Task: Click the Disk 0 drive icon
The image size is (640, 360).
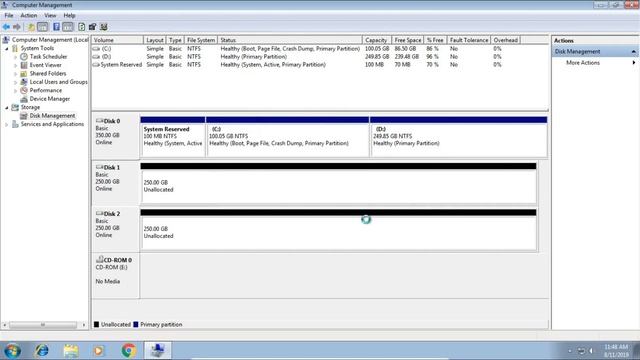Action: pos(99,121)
